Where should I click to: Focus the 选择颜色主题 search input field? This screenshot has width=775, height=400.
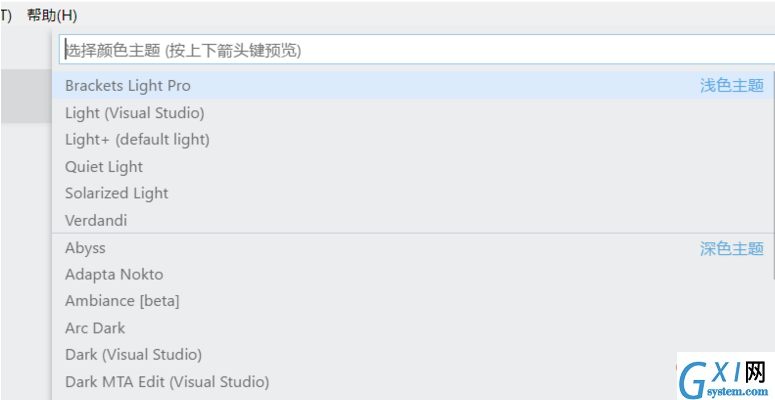point(417,49)
